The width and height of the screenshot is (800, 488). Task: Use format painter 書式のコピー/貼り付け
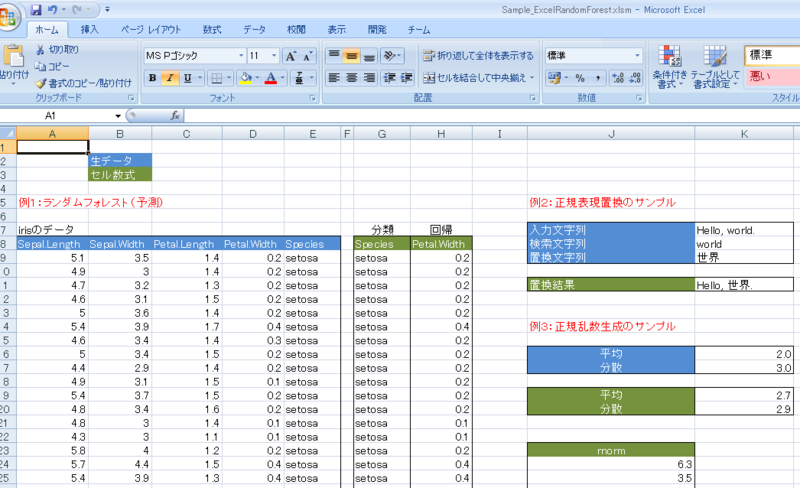[84, 83]
